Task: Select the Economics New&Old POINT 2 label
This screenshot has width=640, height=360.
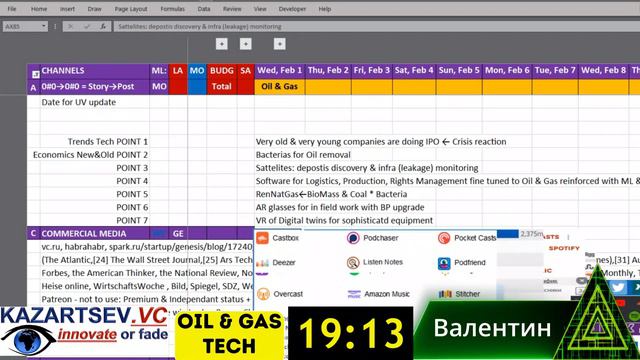Action: 91,155
